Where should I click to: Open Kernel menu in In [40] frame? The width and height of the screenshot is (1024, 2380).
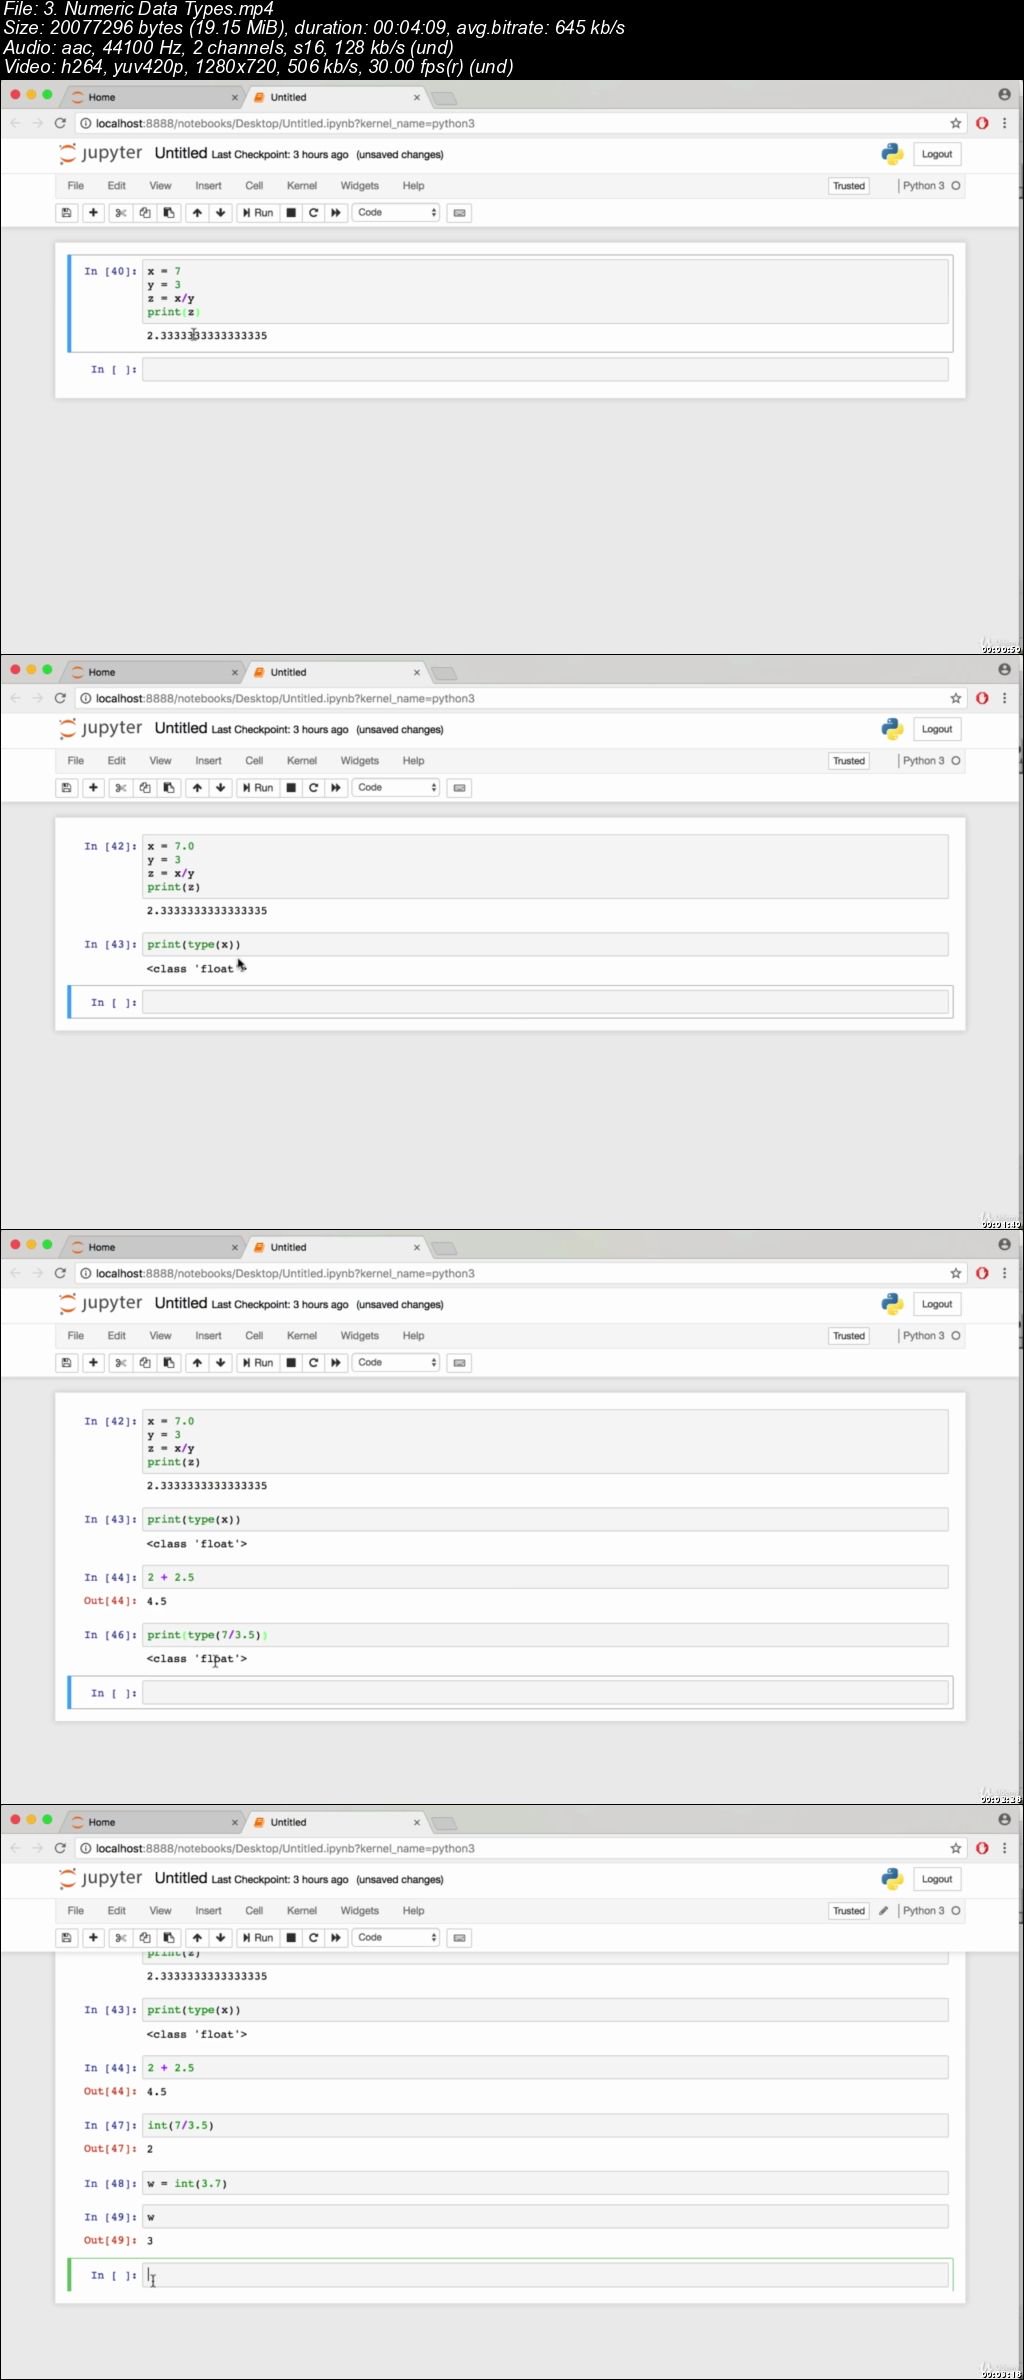coord(302,186)
